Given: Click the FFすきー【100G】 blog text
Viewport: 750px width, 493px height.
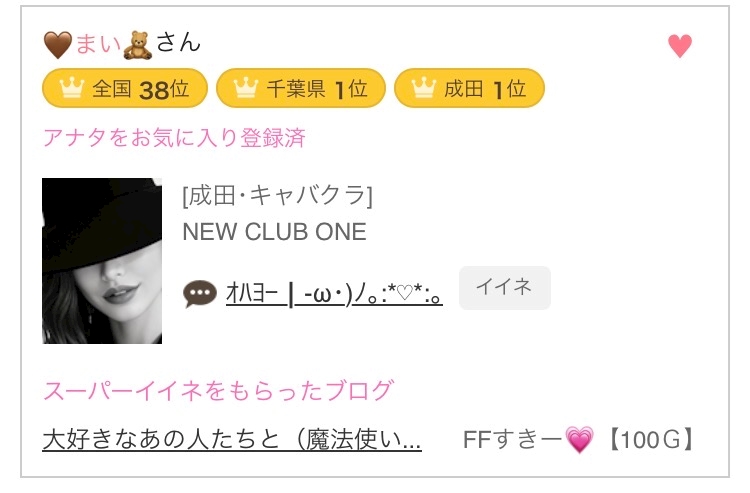Looking at the screenshot, I should (x=579, y=439).
